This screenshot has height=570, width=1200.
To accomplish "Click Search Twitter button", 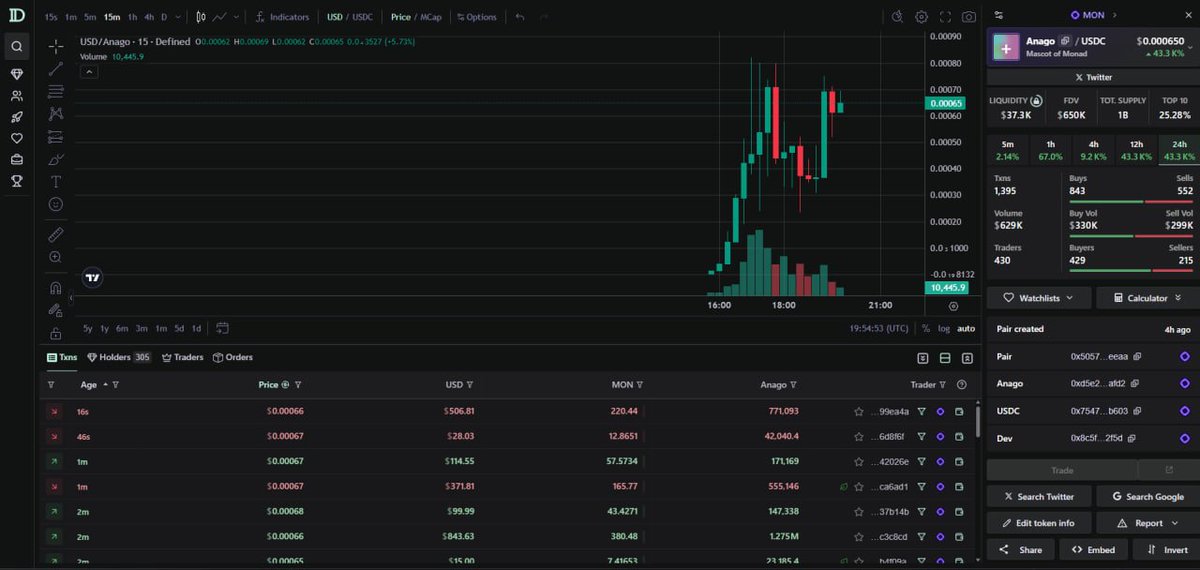I will (1037, 496).
